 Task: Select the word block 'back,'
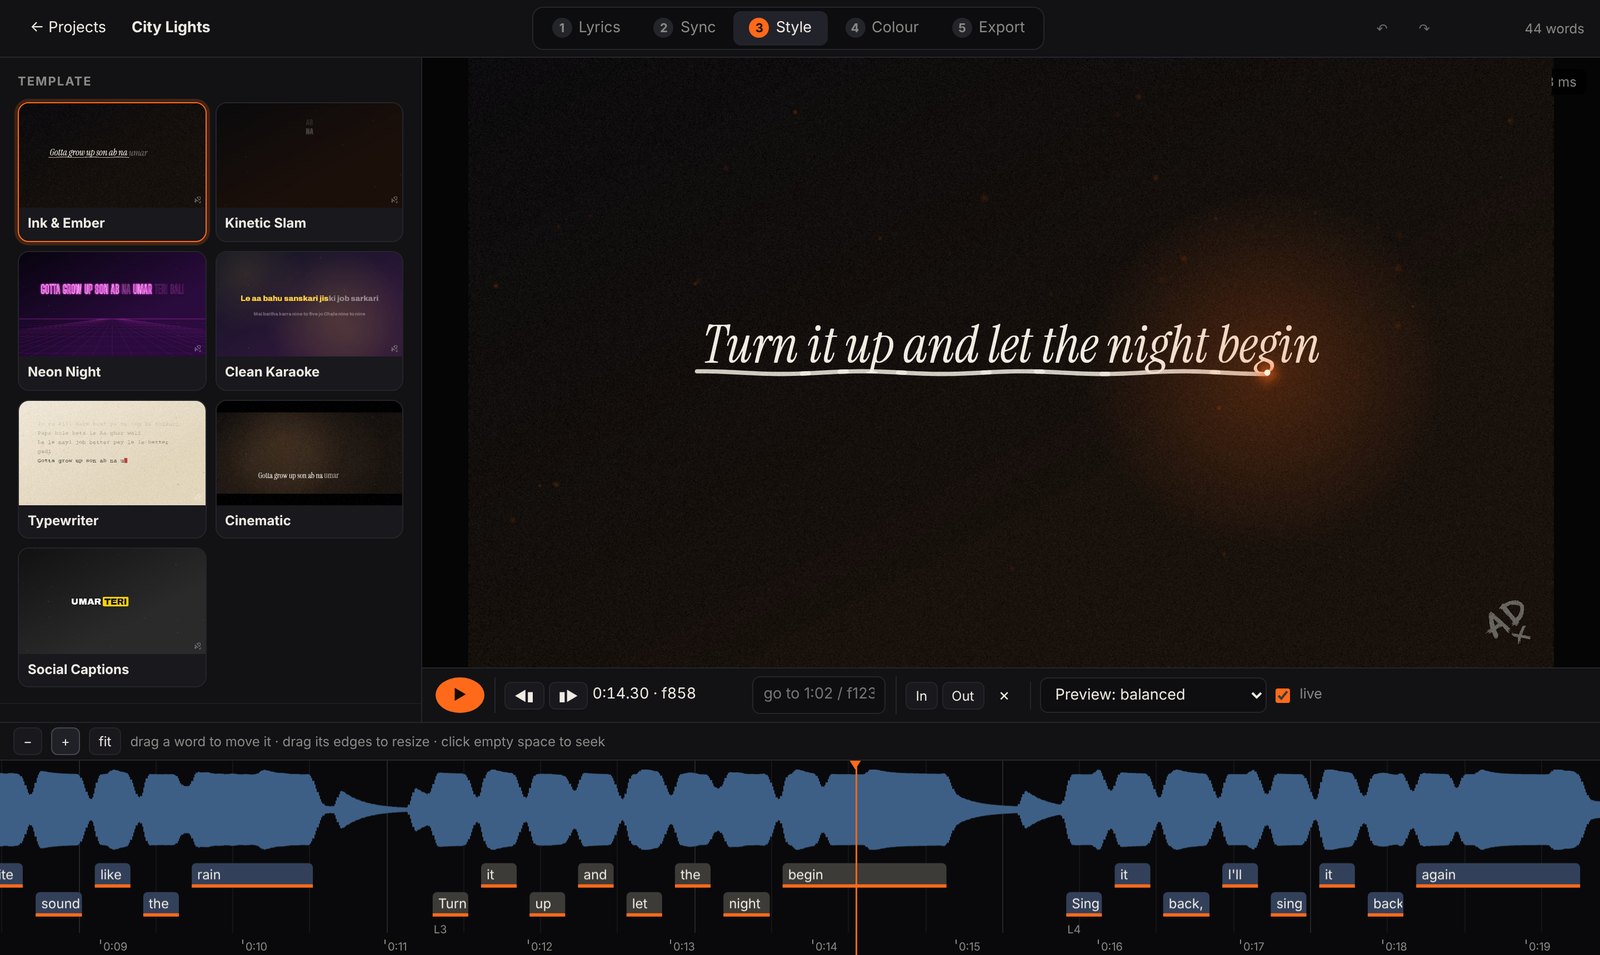(1187, 904)
